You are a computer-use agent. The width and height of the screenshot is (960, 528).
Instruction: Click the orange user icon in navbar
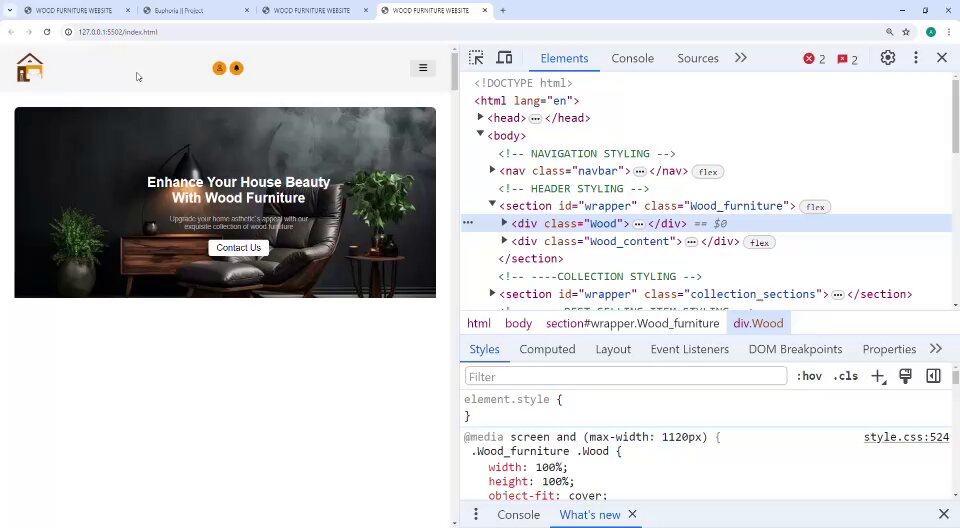pos(219,68)
